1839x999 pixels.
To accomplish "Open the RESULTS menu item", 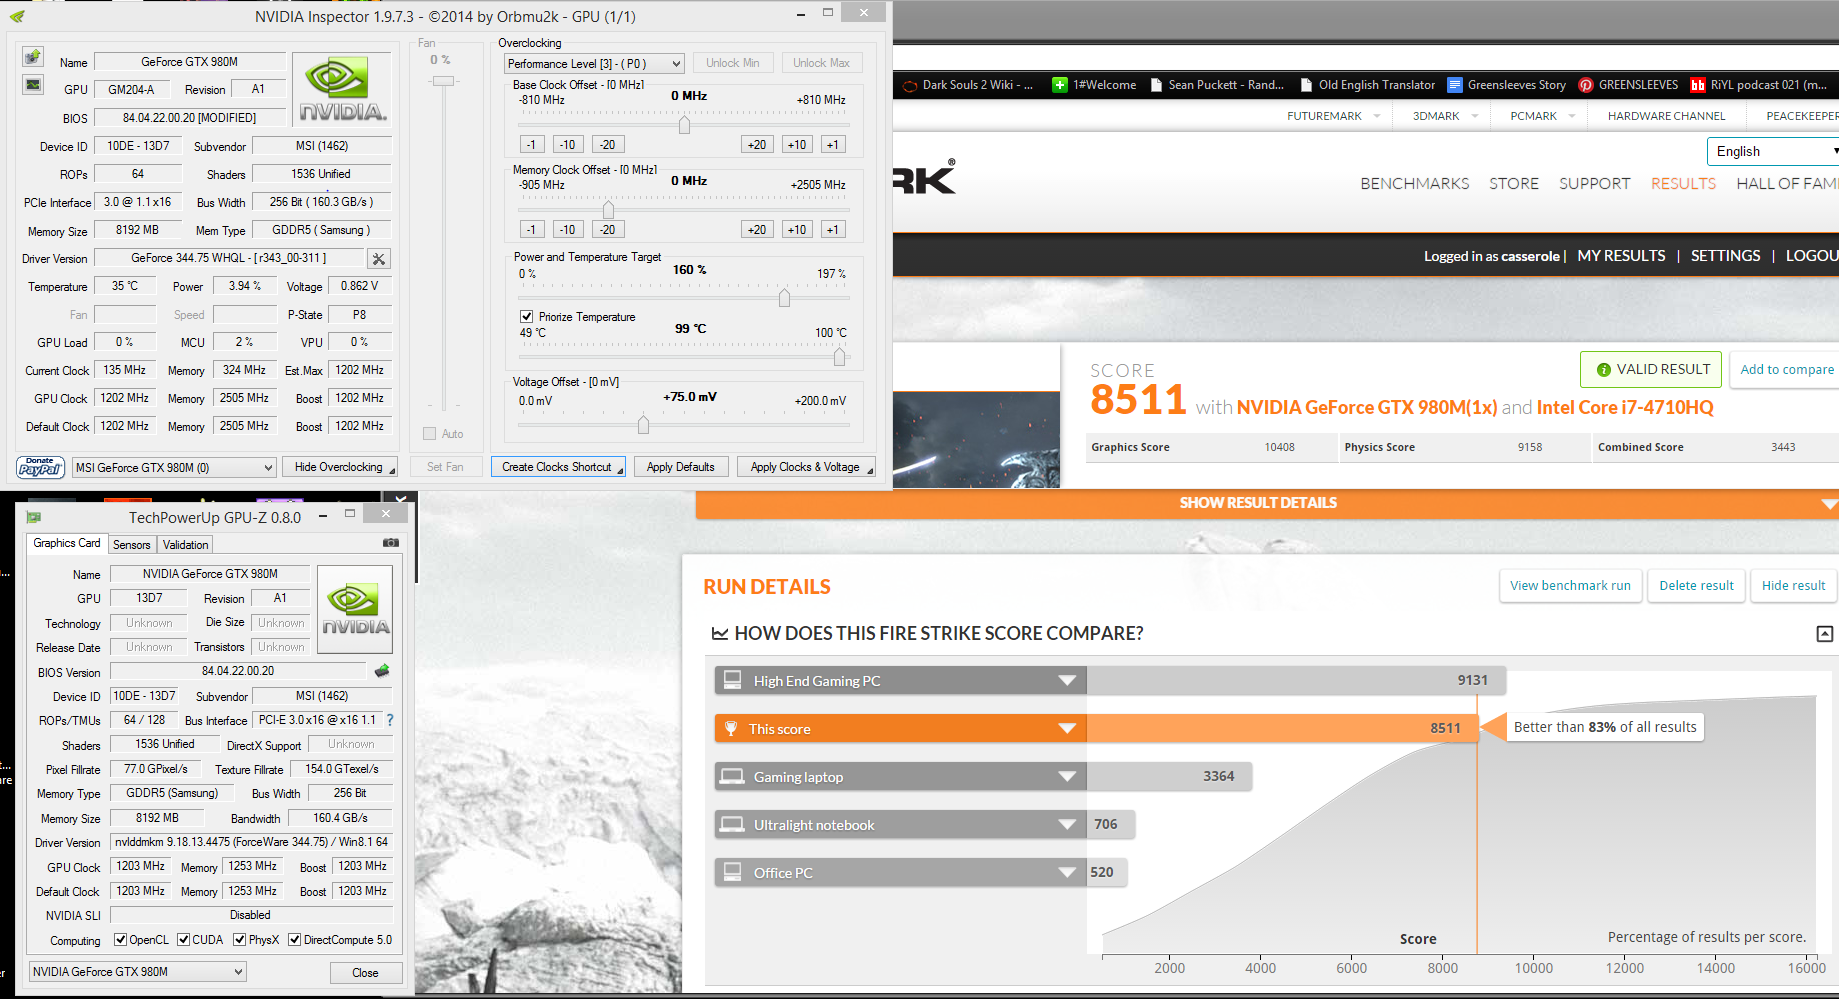I will [1683, 184].
